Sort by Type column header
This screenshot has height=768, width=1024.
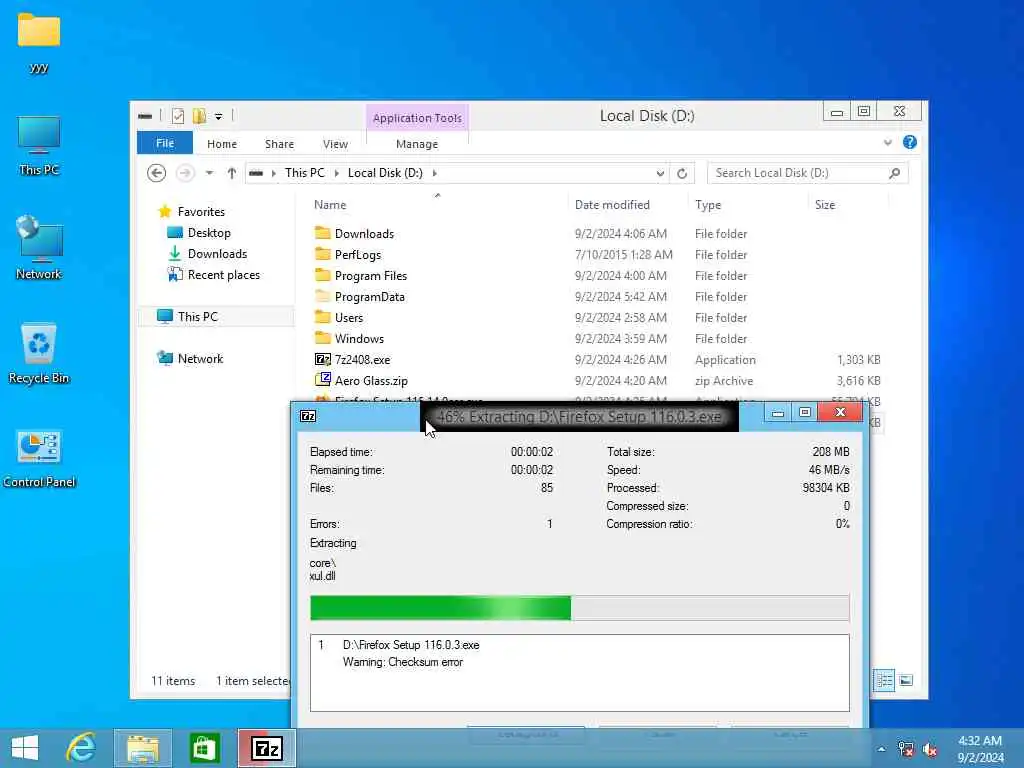(708, 204)
